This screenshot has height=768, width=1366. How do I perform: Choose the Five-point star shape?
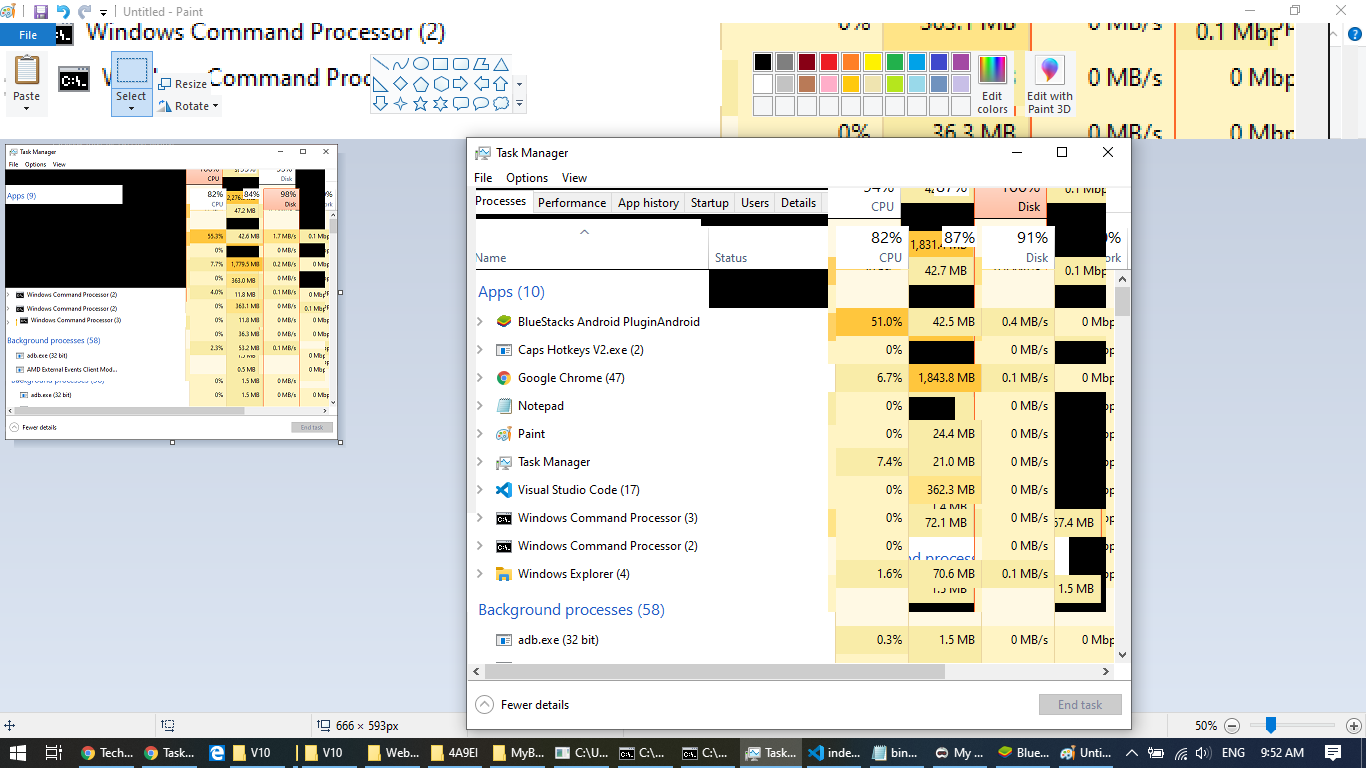pos(421,104)
